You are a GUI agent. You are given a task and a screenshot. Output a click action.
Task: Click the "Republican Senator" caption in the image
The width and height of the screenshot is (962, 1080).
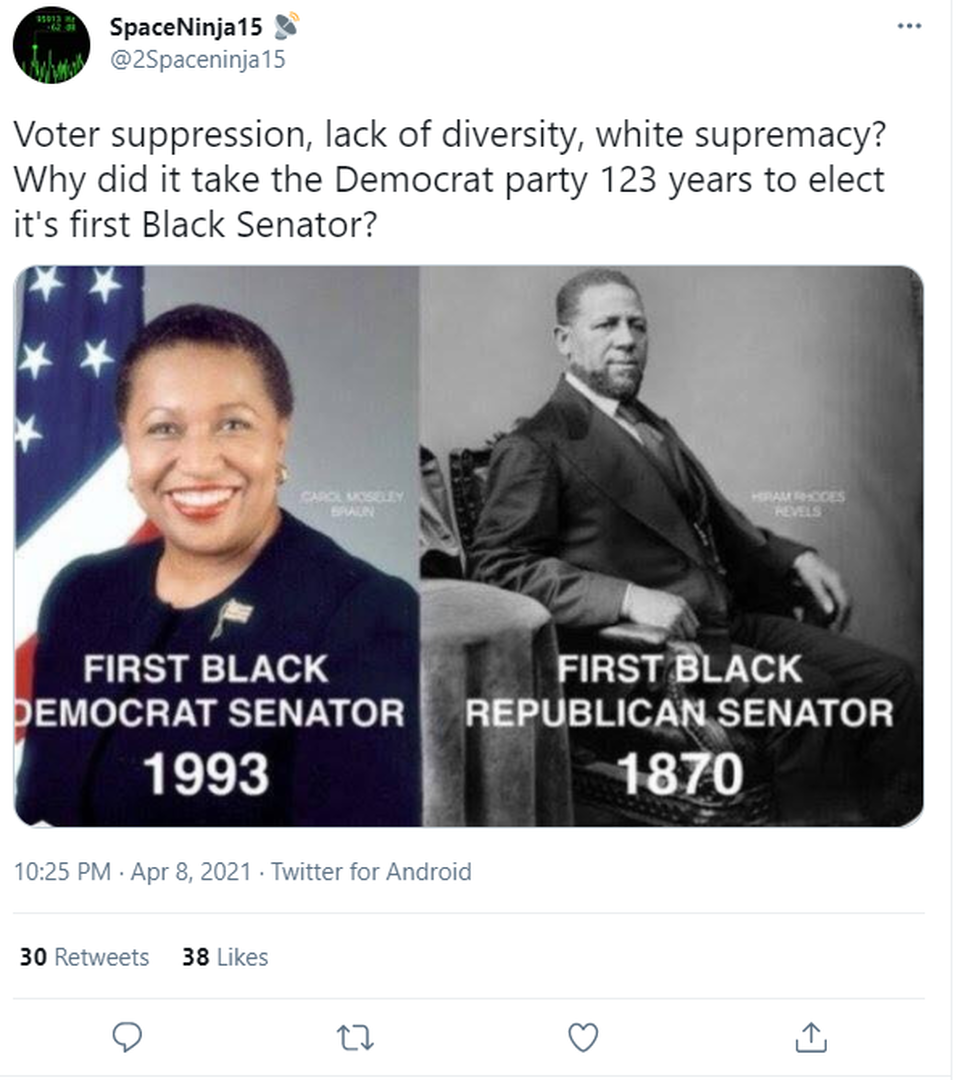[679, 713]
